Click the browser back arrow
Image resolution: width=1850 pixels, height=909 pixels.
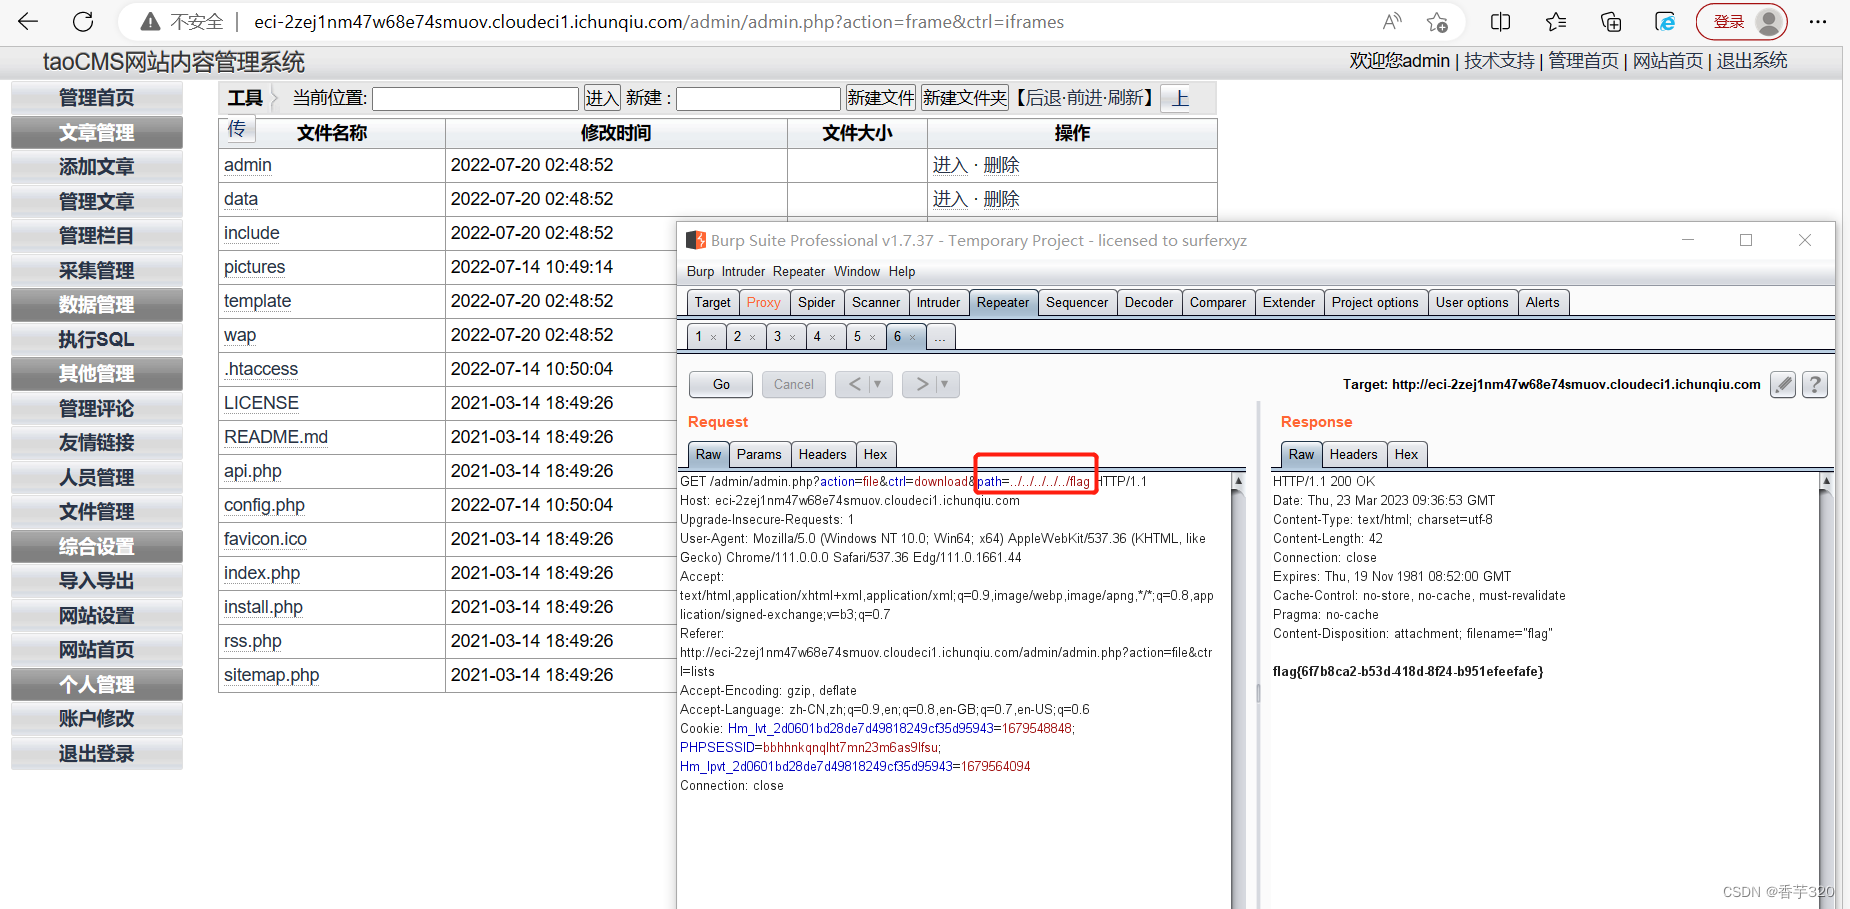pyautogui.click(x=28, y=21)
